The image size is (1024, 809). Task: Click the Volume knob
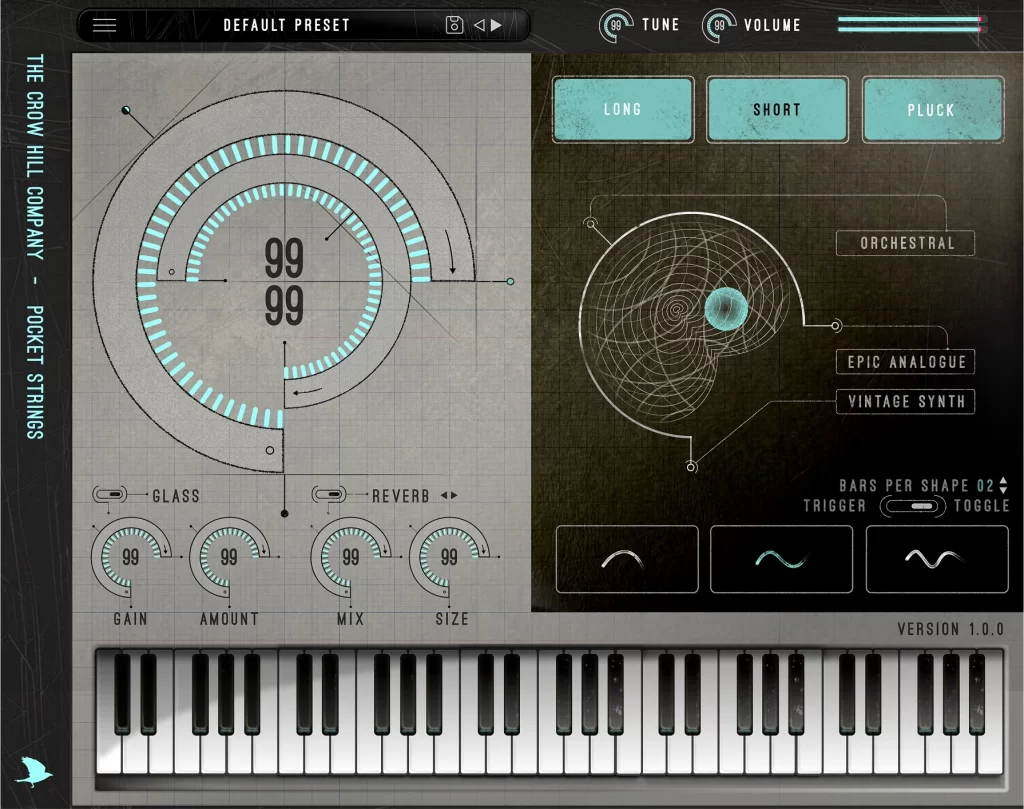tap(718, 25)
